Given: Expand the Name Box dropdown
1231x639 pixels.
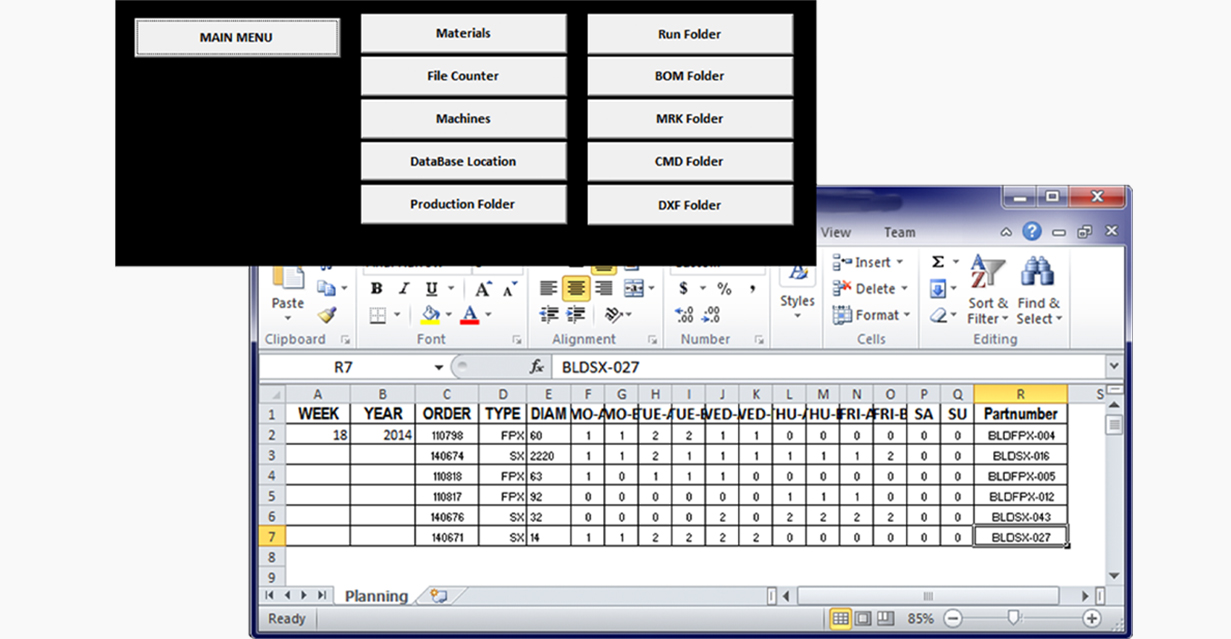Looking at the screenshot, I should pyautogui.click(x=439, y=367).
